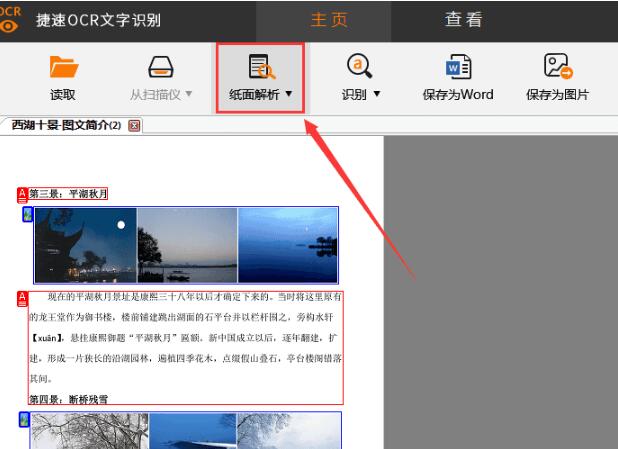Image resolution: width=618 pixels, height=449 pixels.
Task: Close the 西湖十景-图文简介(2) document tab
Action: point(134,126)
